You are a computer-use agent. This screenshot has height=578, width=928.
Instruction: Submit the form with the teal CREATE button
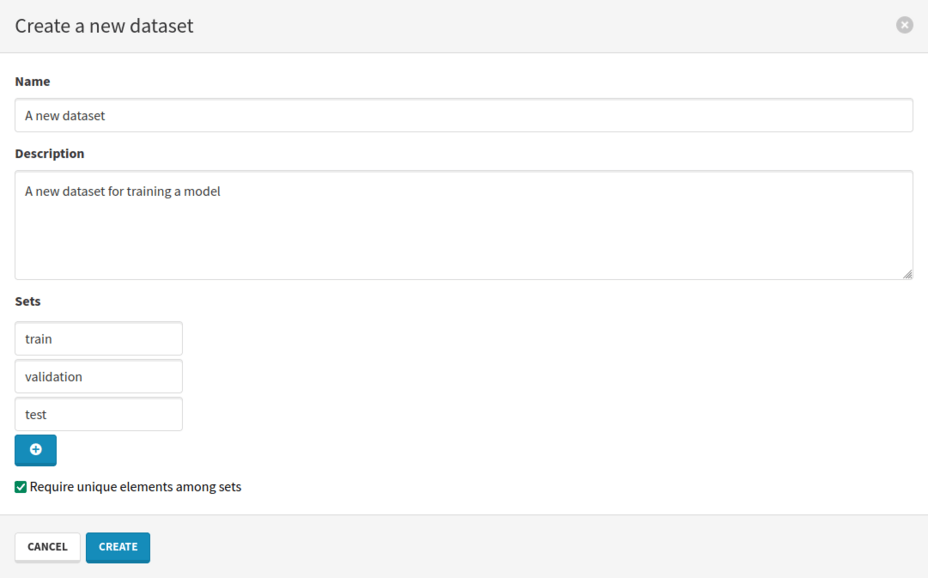117,547
